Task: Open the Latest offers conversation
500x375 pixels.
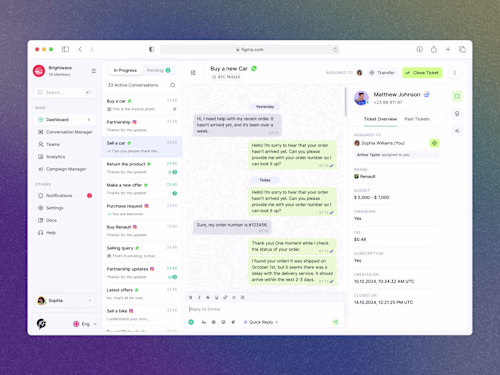Action: pyautogui.click(x=142, y=294)
